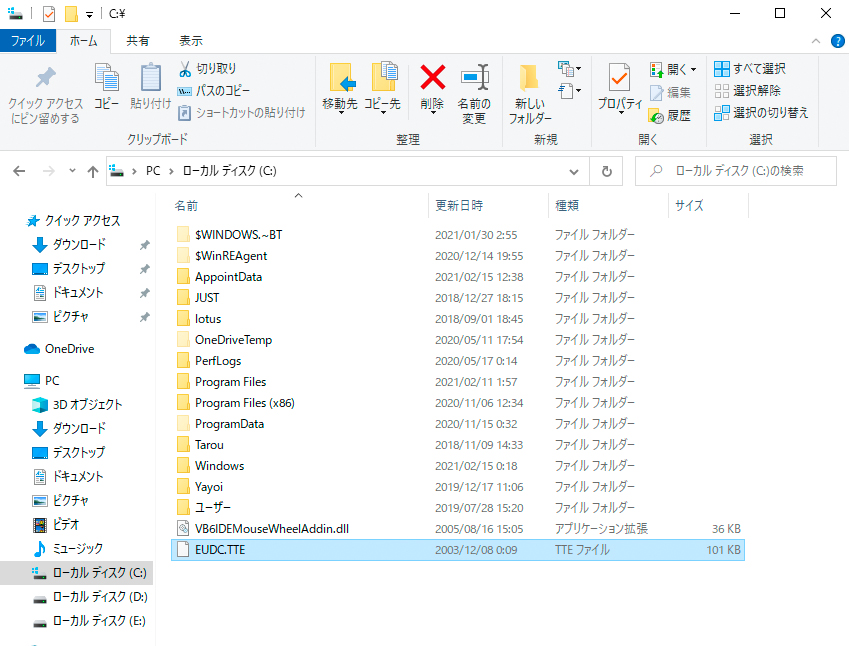The height and width of the screenshot is (646, 850).
Task: Select the Program Files (x86) folder
Action: (x=244, y=403)
